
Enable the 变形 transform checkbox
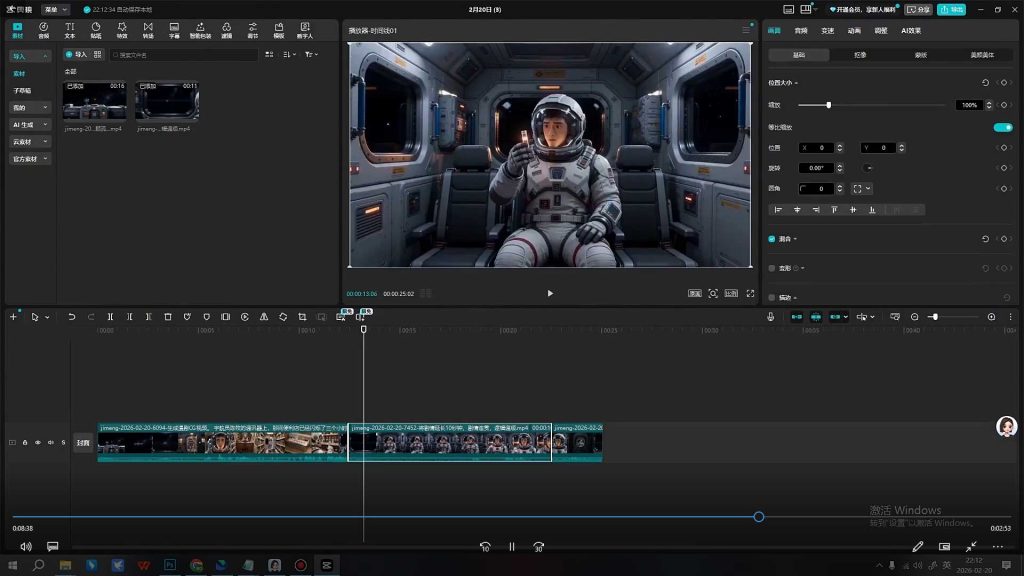pyautogui.click(x=771, y=268)
